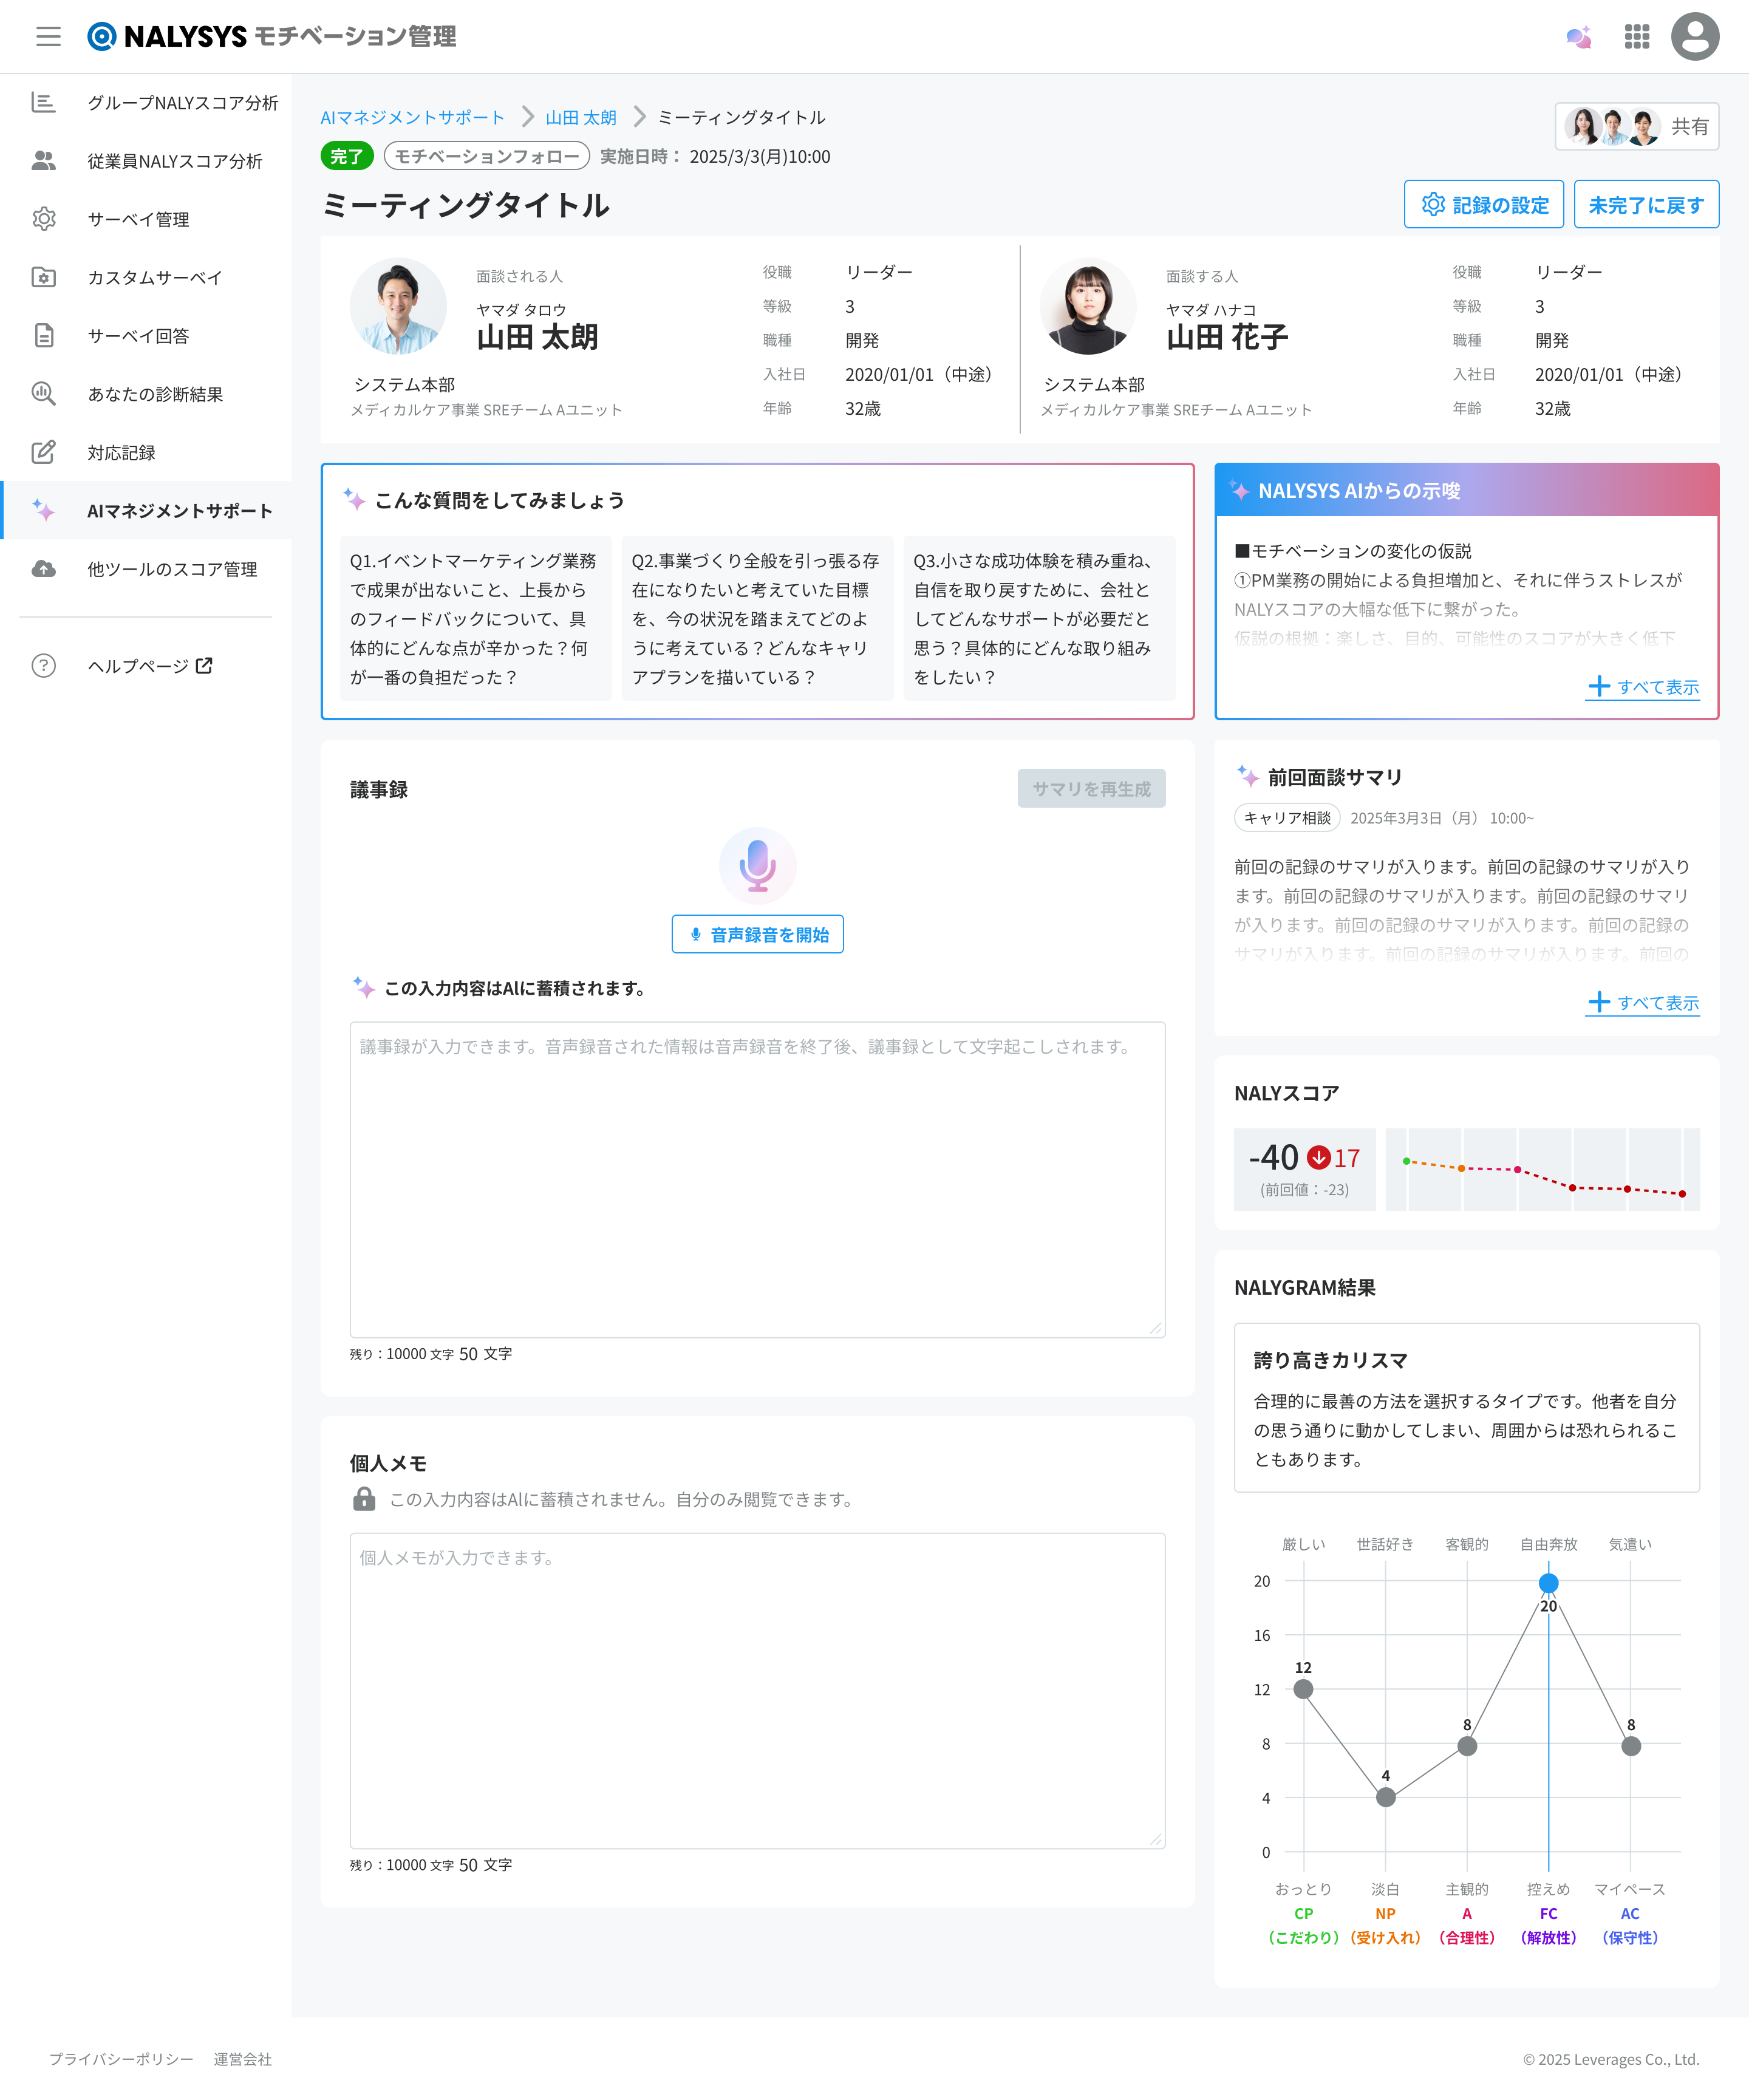Click the FC data point on NALYGRAM chart
Image resolution: width=1749 pixels, height=2100 pixels.
1548,1583
